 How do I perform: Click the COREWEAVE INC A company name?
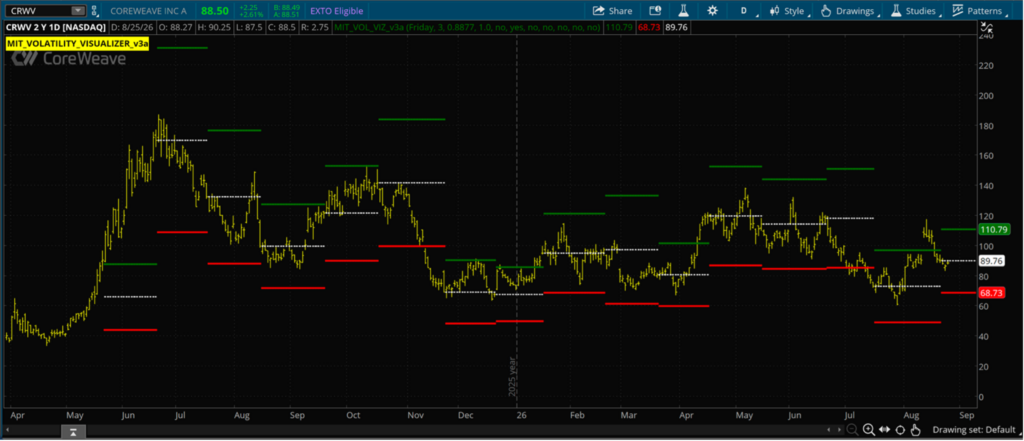pos(148,10)
